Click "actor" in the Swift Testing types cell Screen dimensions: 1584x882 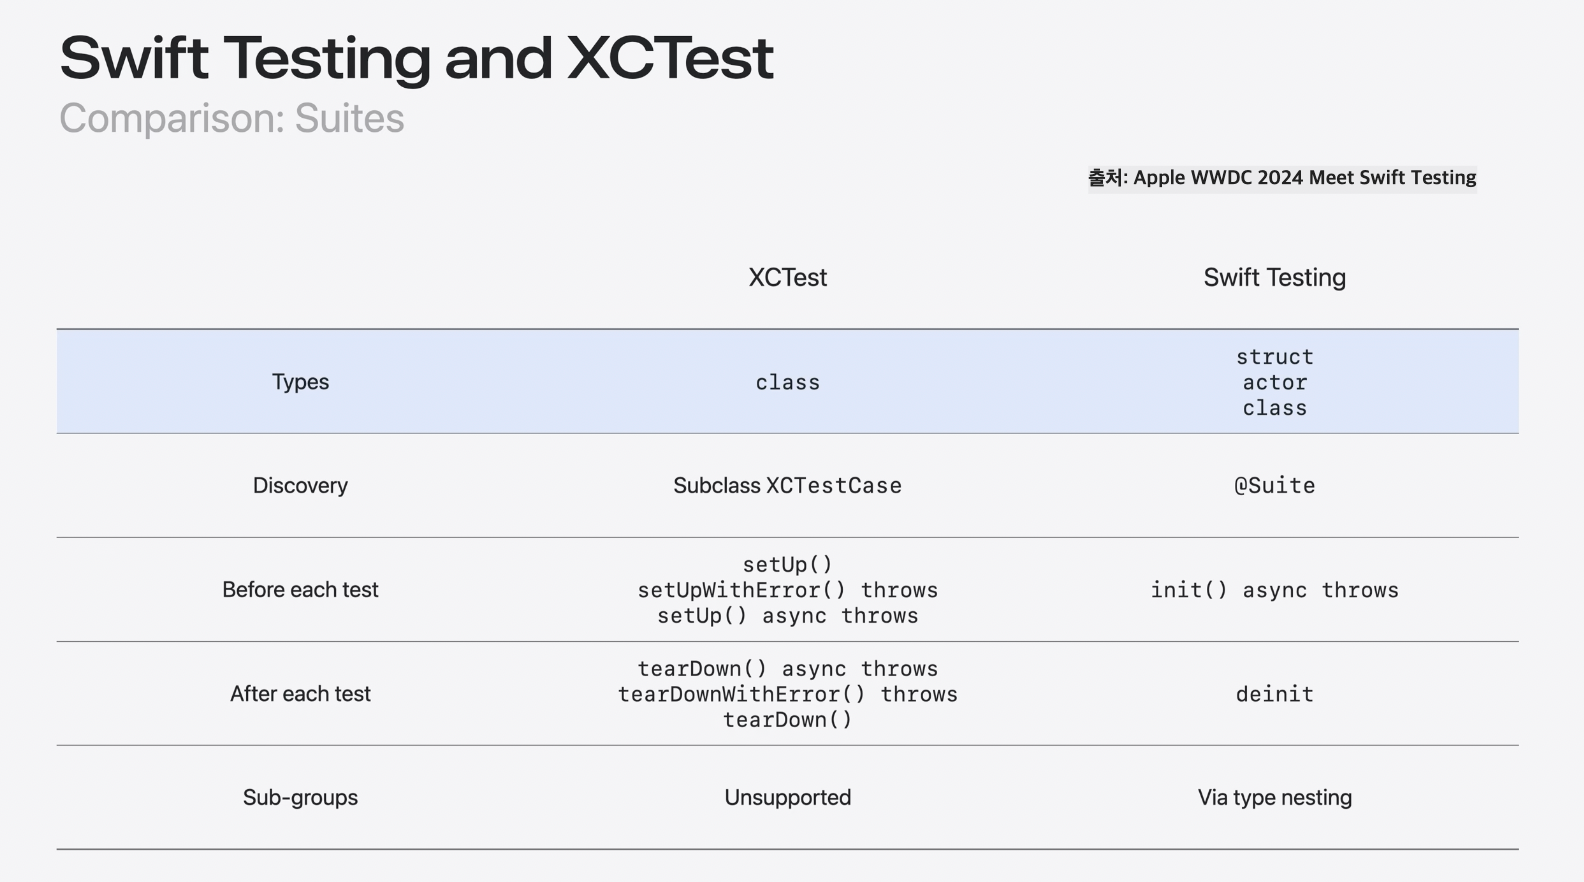point(1274,383)
